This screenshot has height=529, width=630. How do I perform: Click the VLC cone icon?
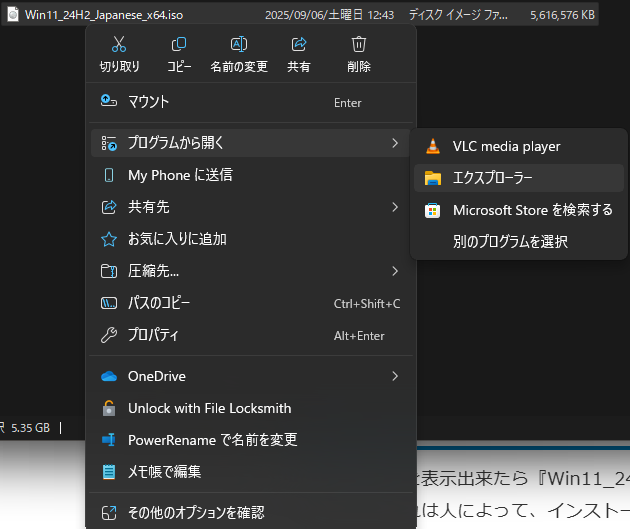433,146
